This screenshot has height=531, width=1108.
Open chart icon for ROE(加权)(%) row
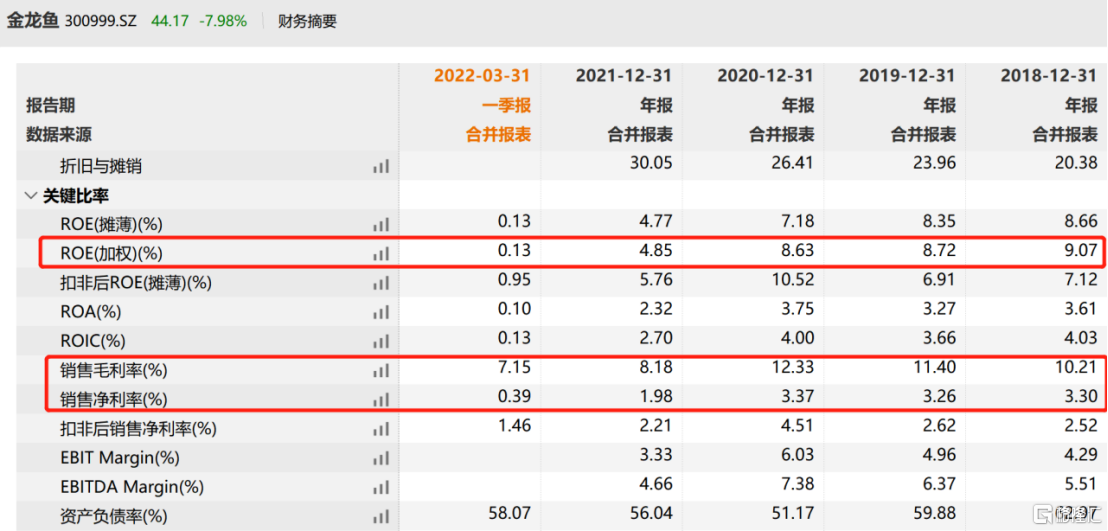pos(381,254)
